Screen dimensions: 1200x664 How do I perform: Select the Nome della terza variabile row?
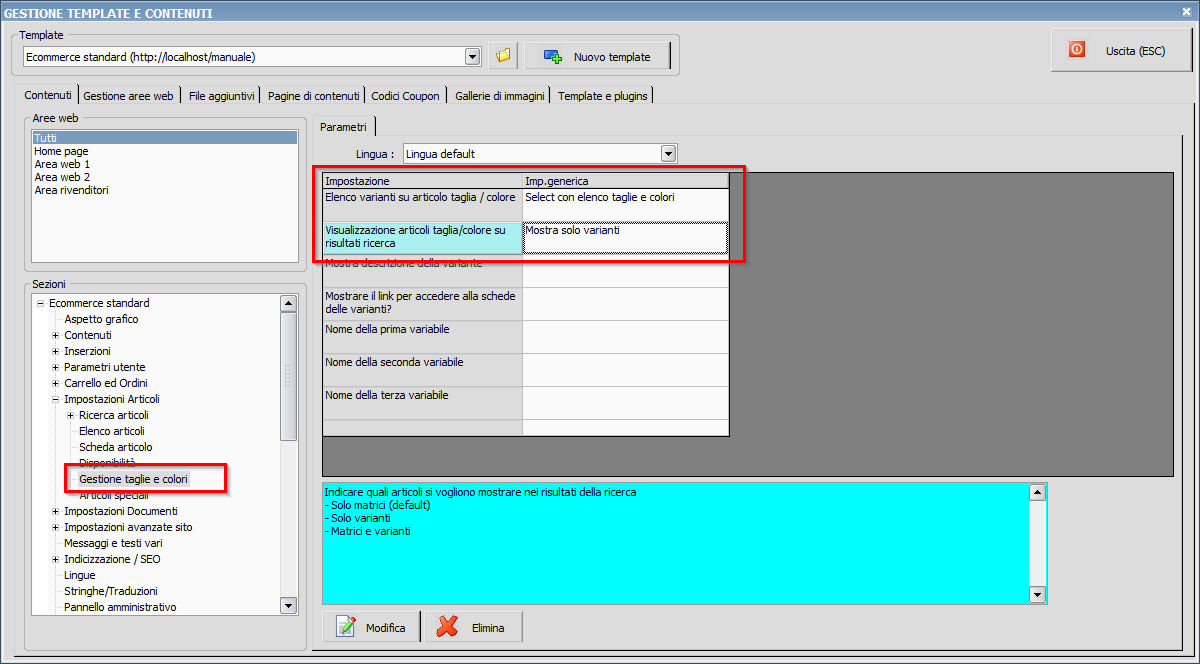pyautogui.click(x=422, y=403)
